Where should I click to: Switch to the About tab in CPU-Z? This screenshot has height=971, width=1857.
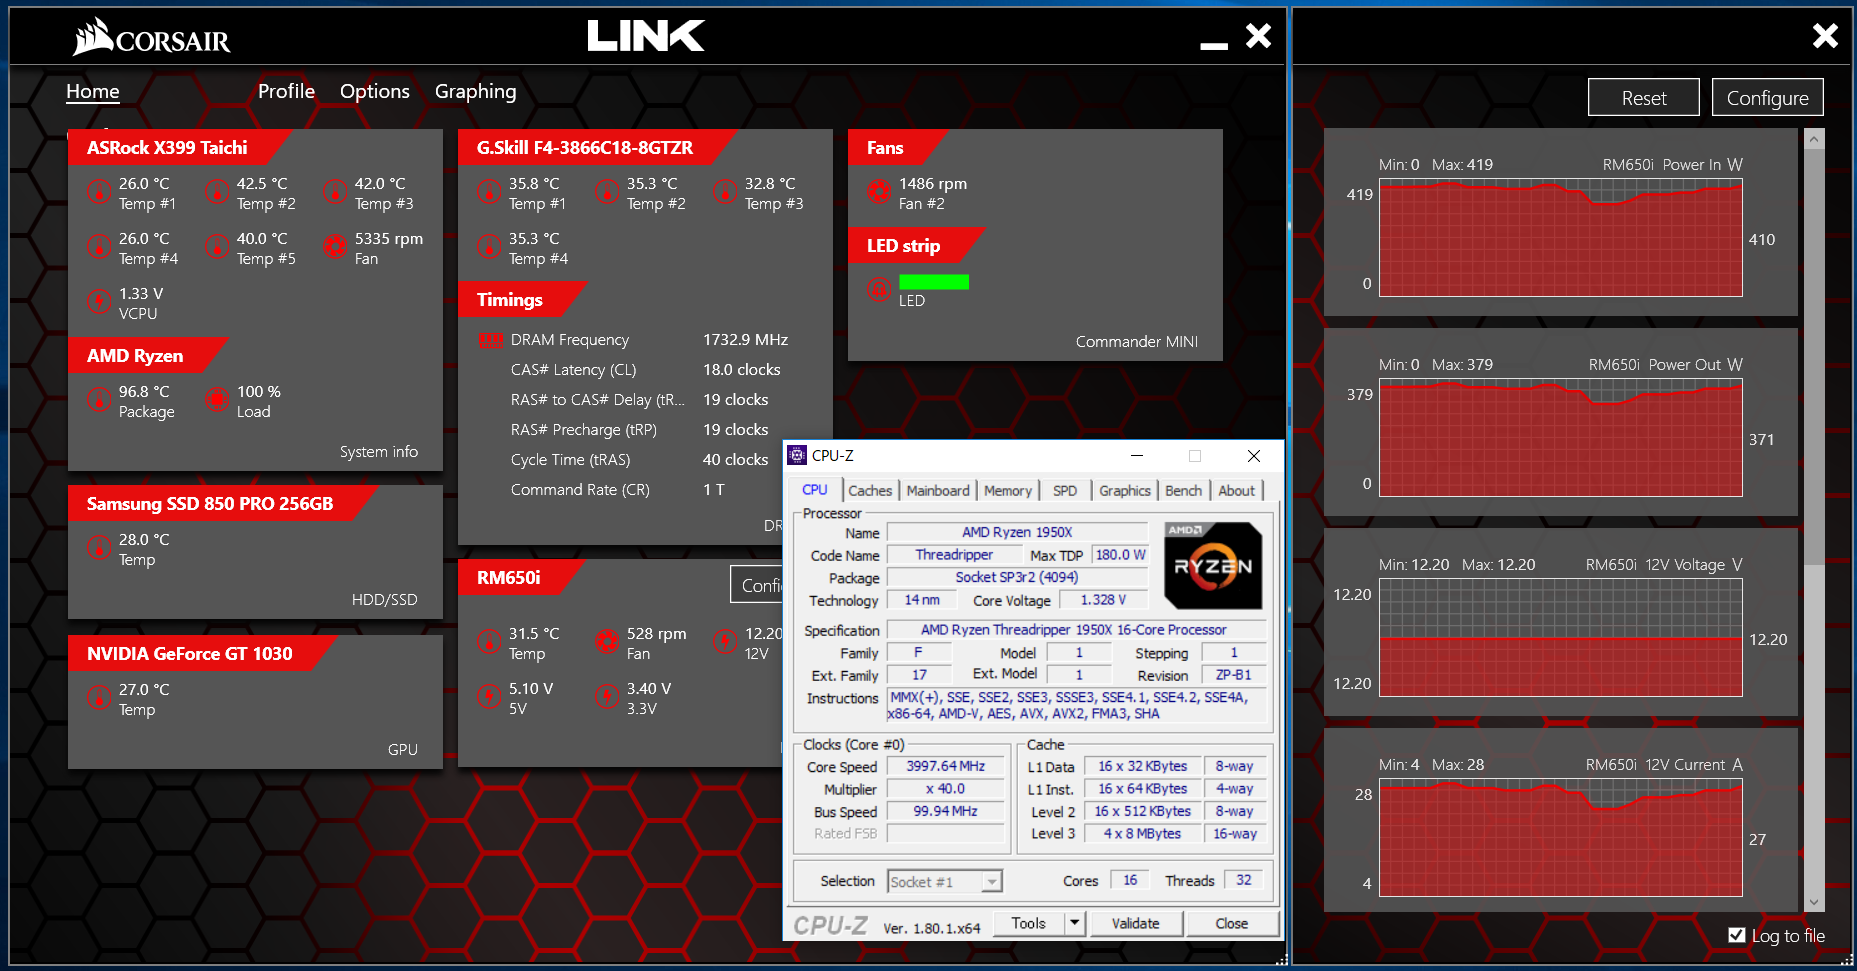(1237, 490)
